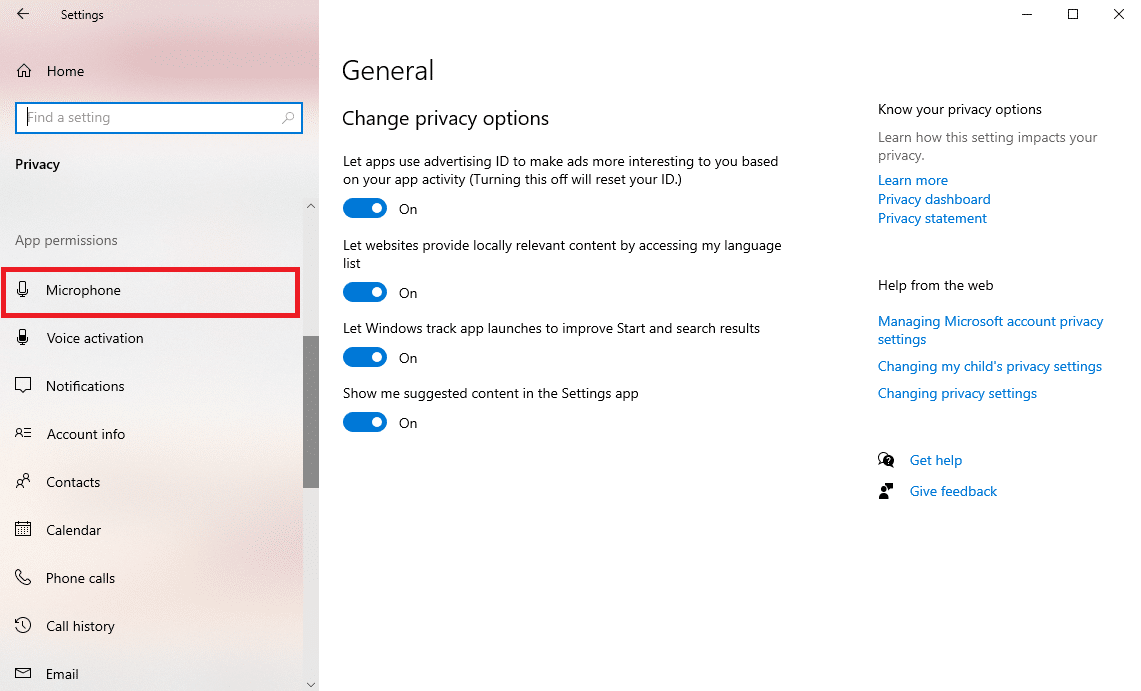Viewport: 1141px width, 691px height.
Task: Select the Microphone permission icon
Action: tap(22, 290)
